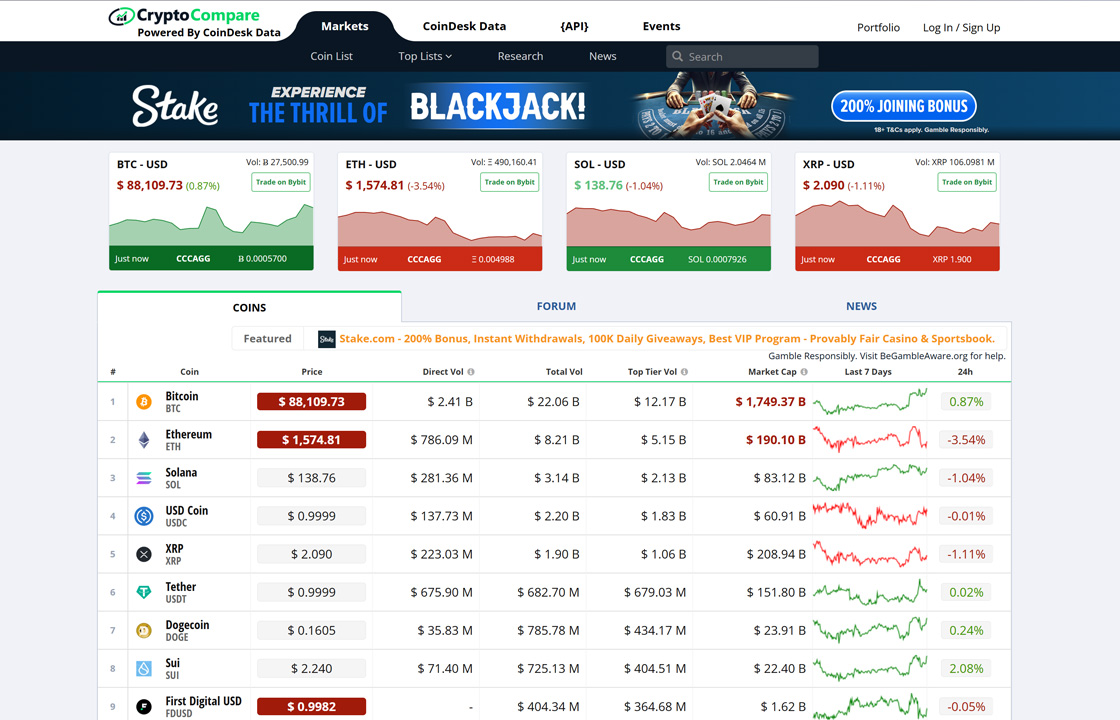This screenshot has width=1120, height=720.
Task: Open the Sui coin name link
Action: point(173,664)
